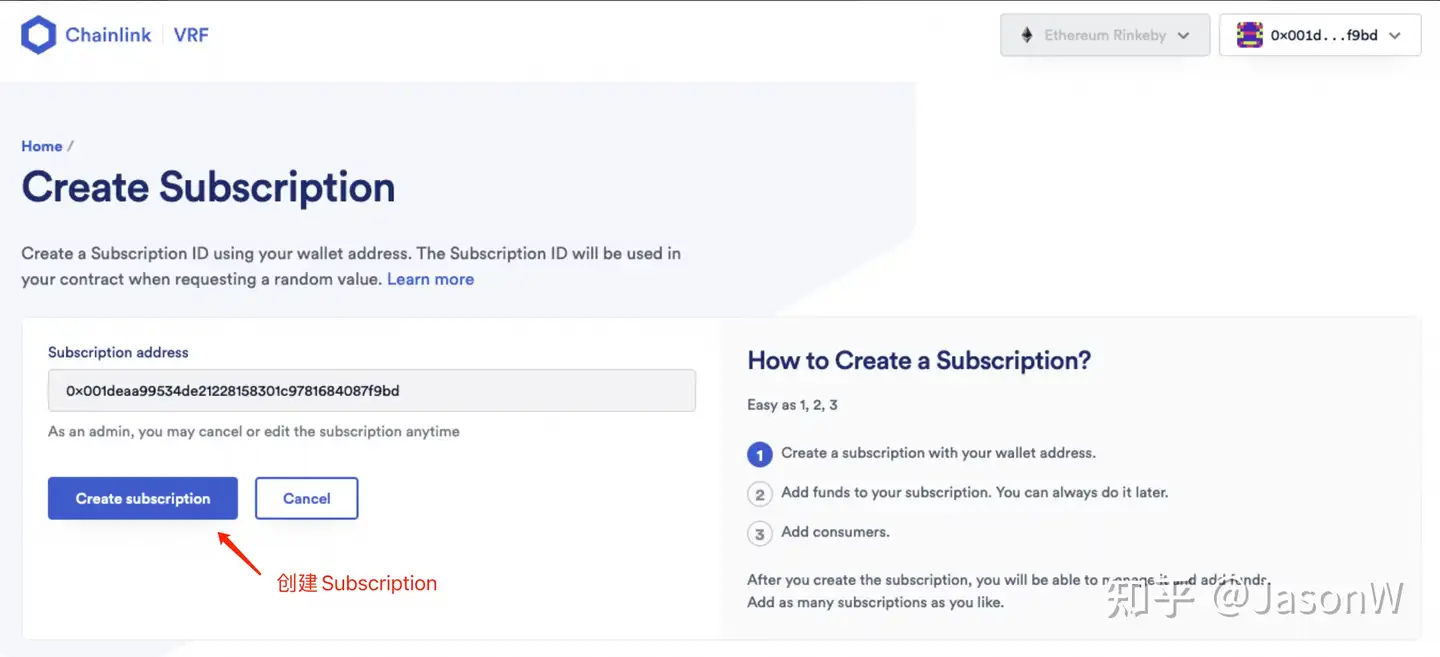Click the chevron beside Ethereum Rinkeby
The height and width of the screenshot is (657, 1440).
point(1184,36)
